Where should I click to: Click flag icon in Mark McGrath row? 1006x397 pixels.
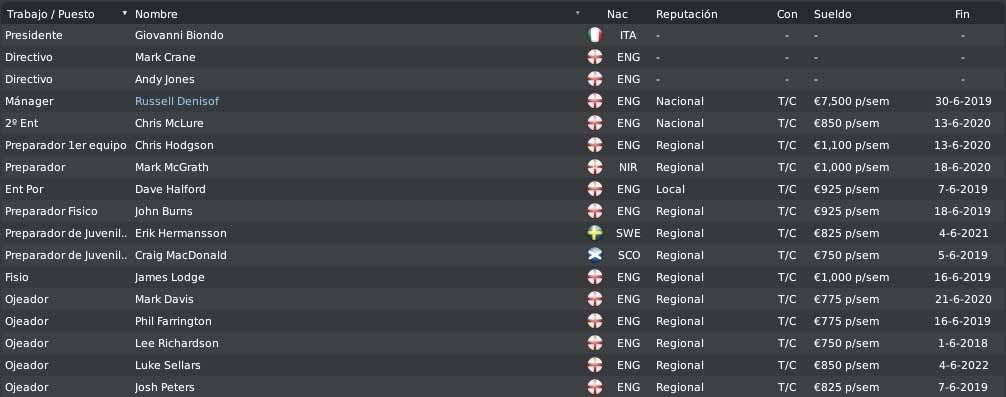pos(595,167)
